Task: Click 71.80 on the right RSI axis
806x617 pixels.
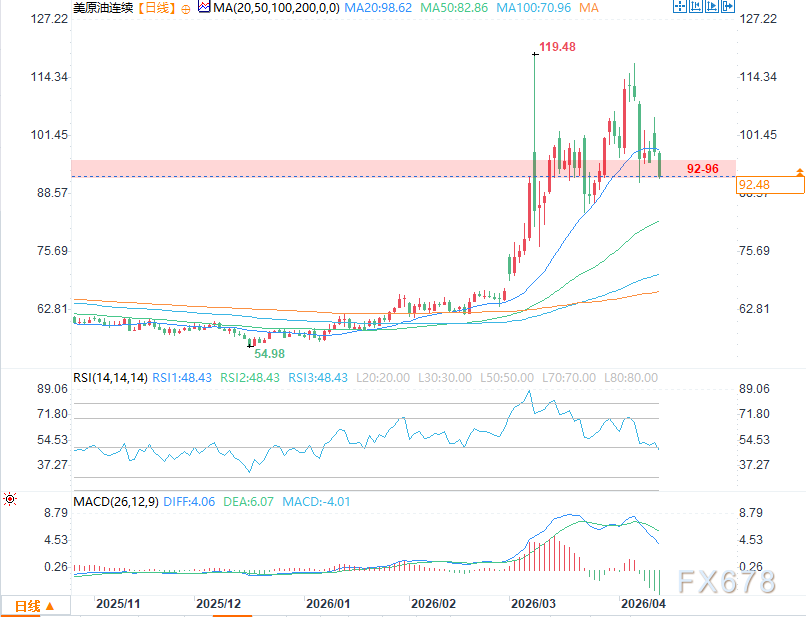Action: (x=754, y=414)
